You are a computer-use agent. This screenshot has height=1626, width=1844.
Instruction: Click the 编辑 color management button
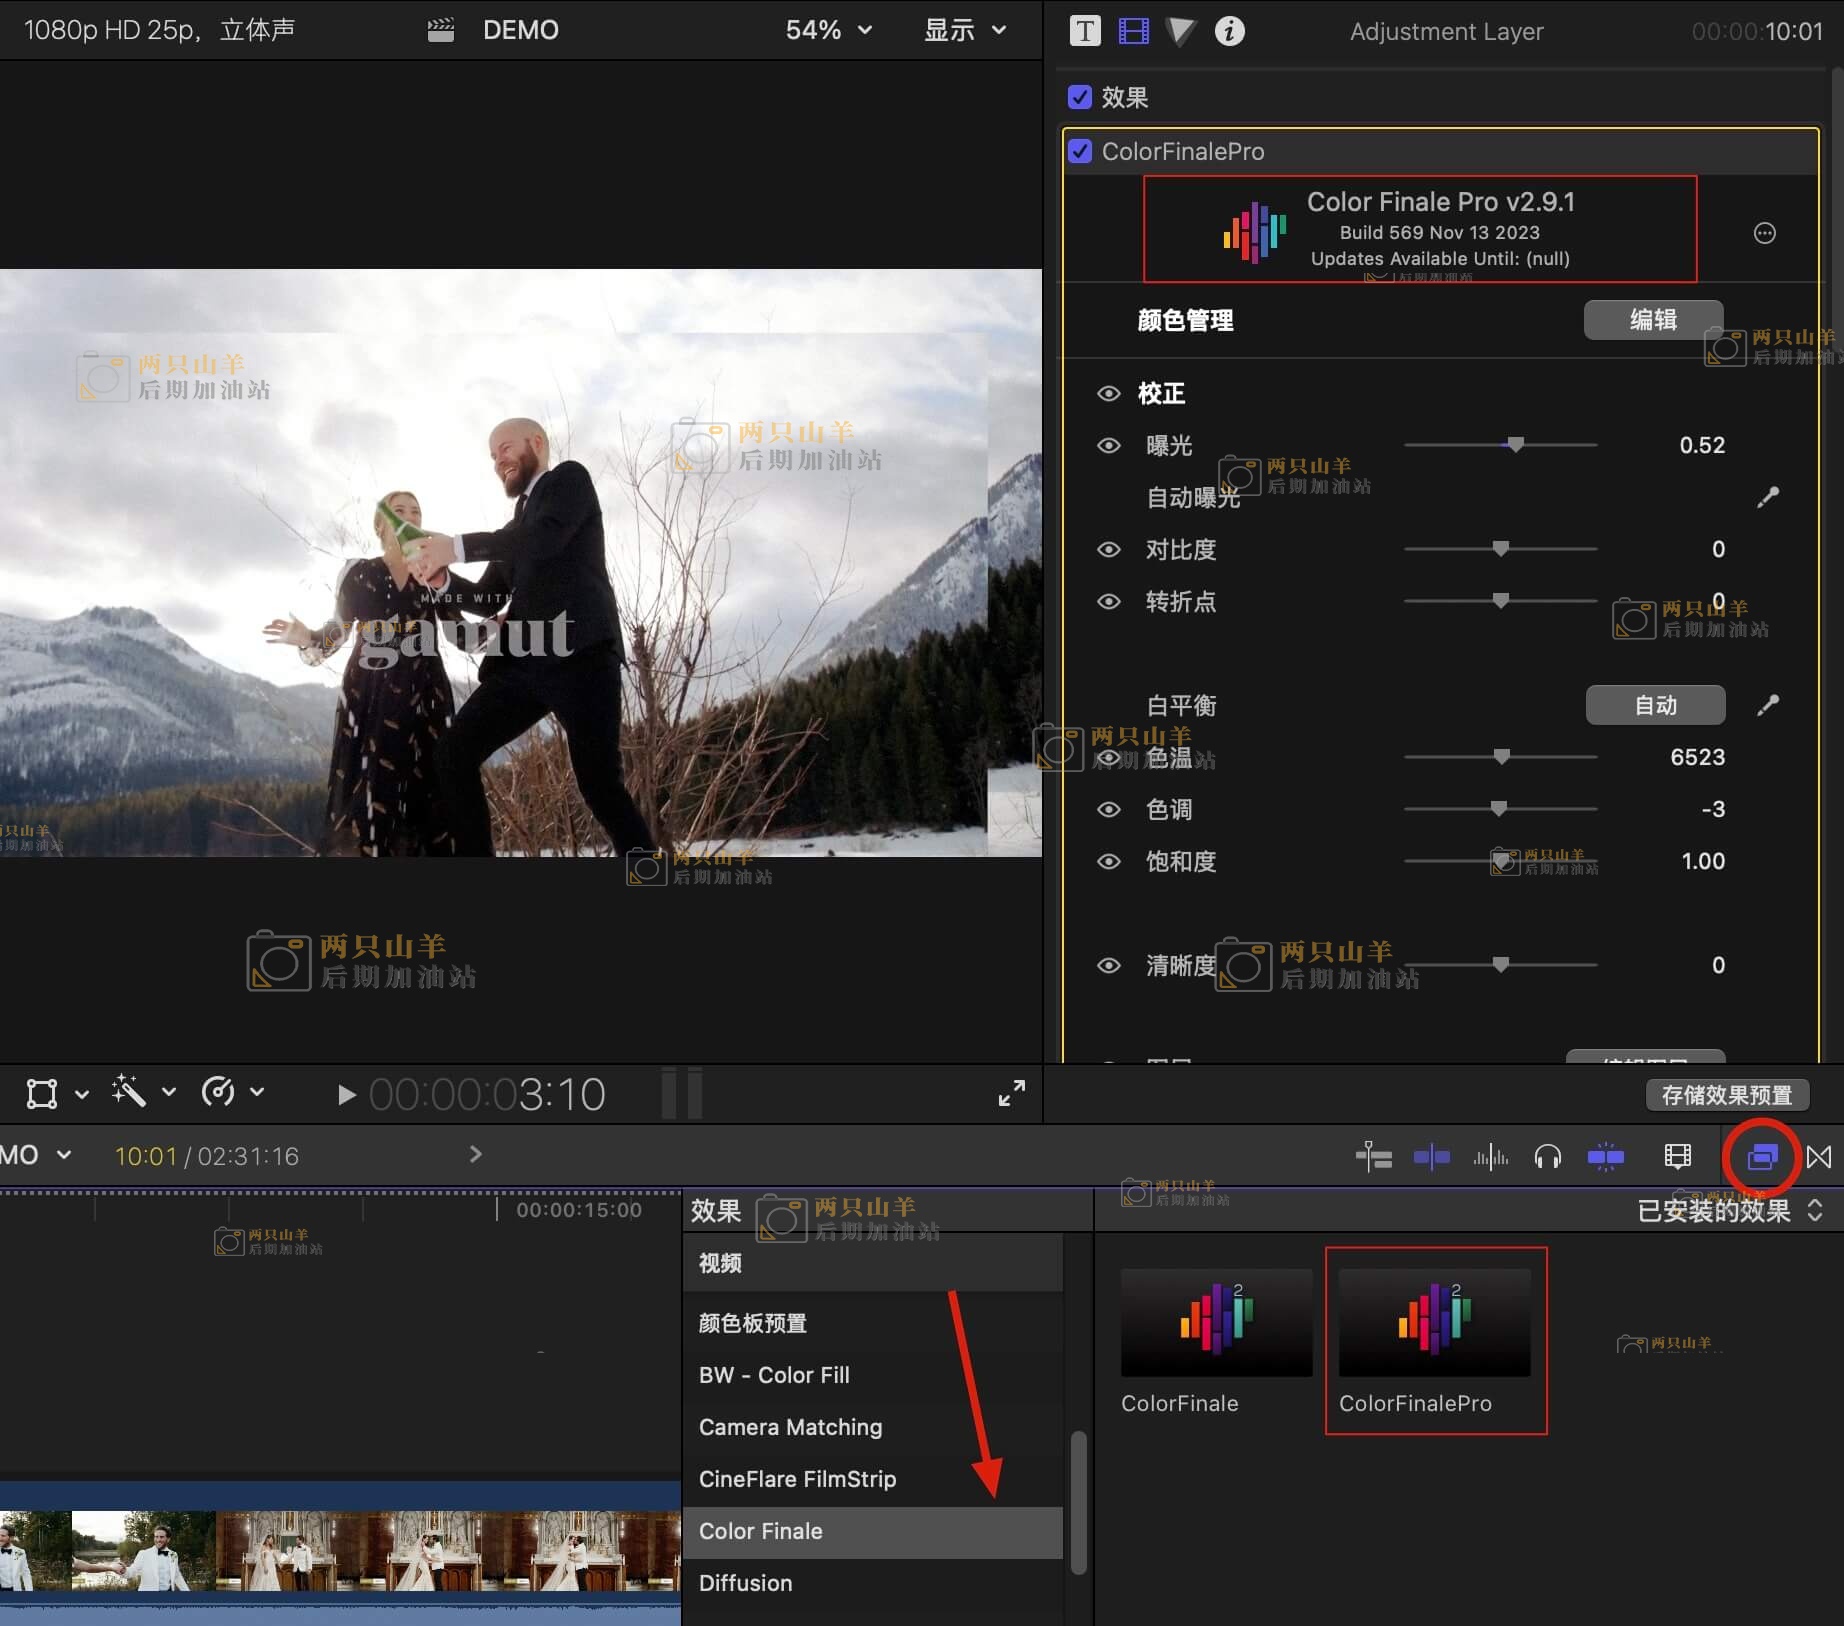1653,319
